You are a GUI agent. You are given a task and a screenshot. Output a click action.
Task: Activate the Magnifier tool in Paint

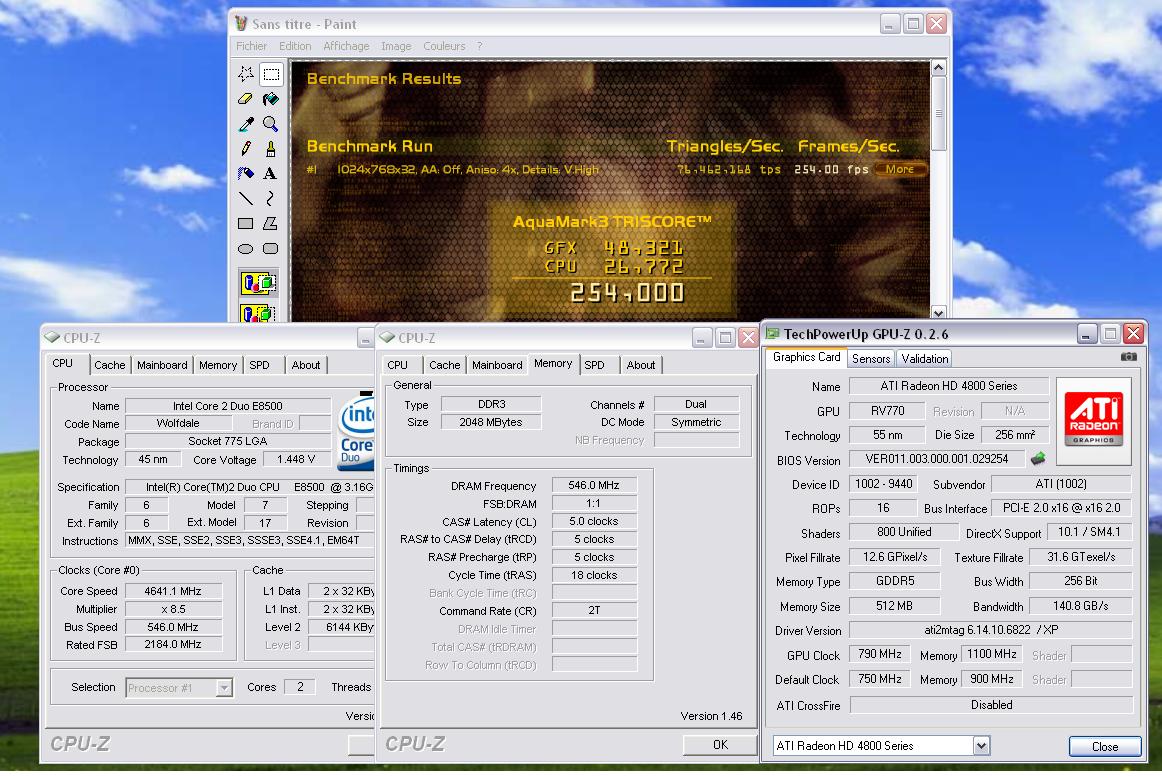(x=271, y=124)
